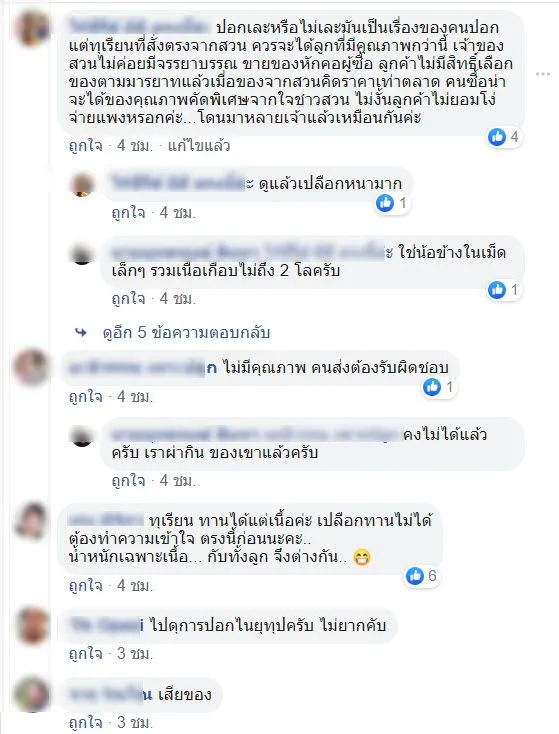559x734 pixels.
Task: Click the grinning emoji in the durian comment
Action: [x=361, y=557]
